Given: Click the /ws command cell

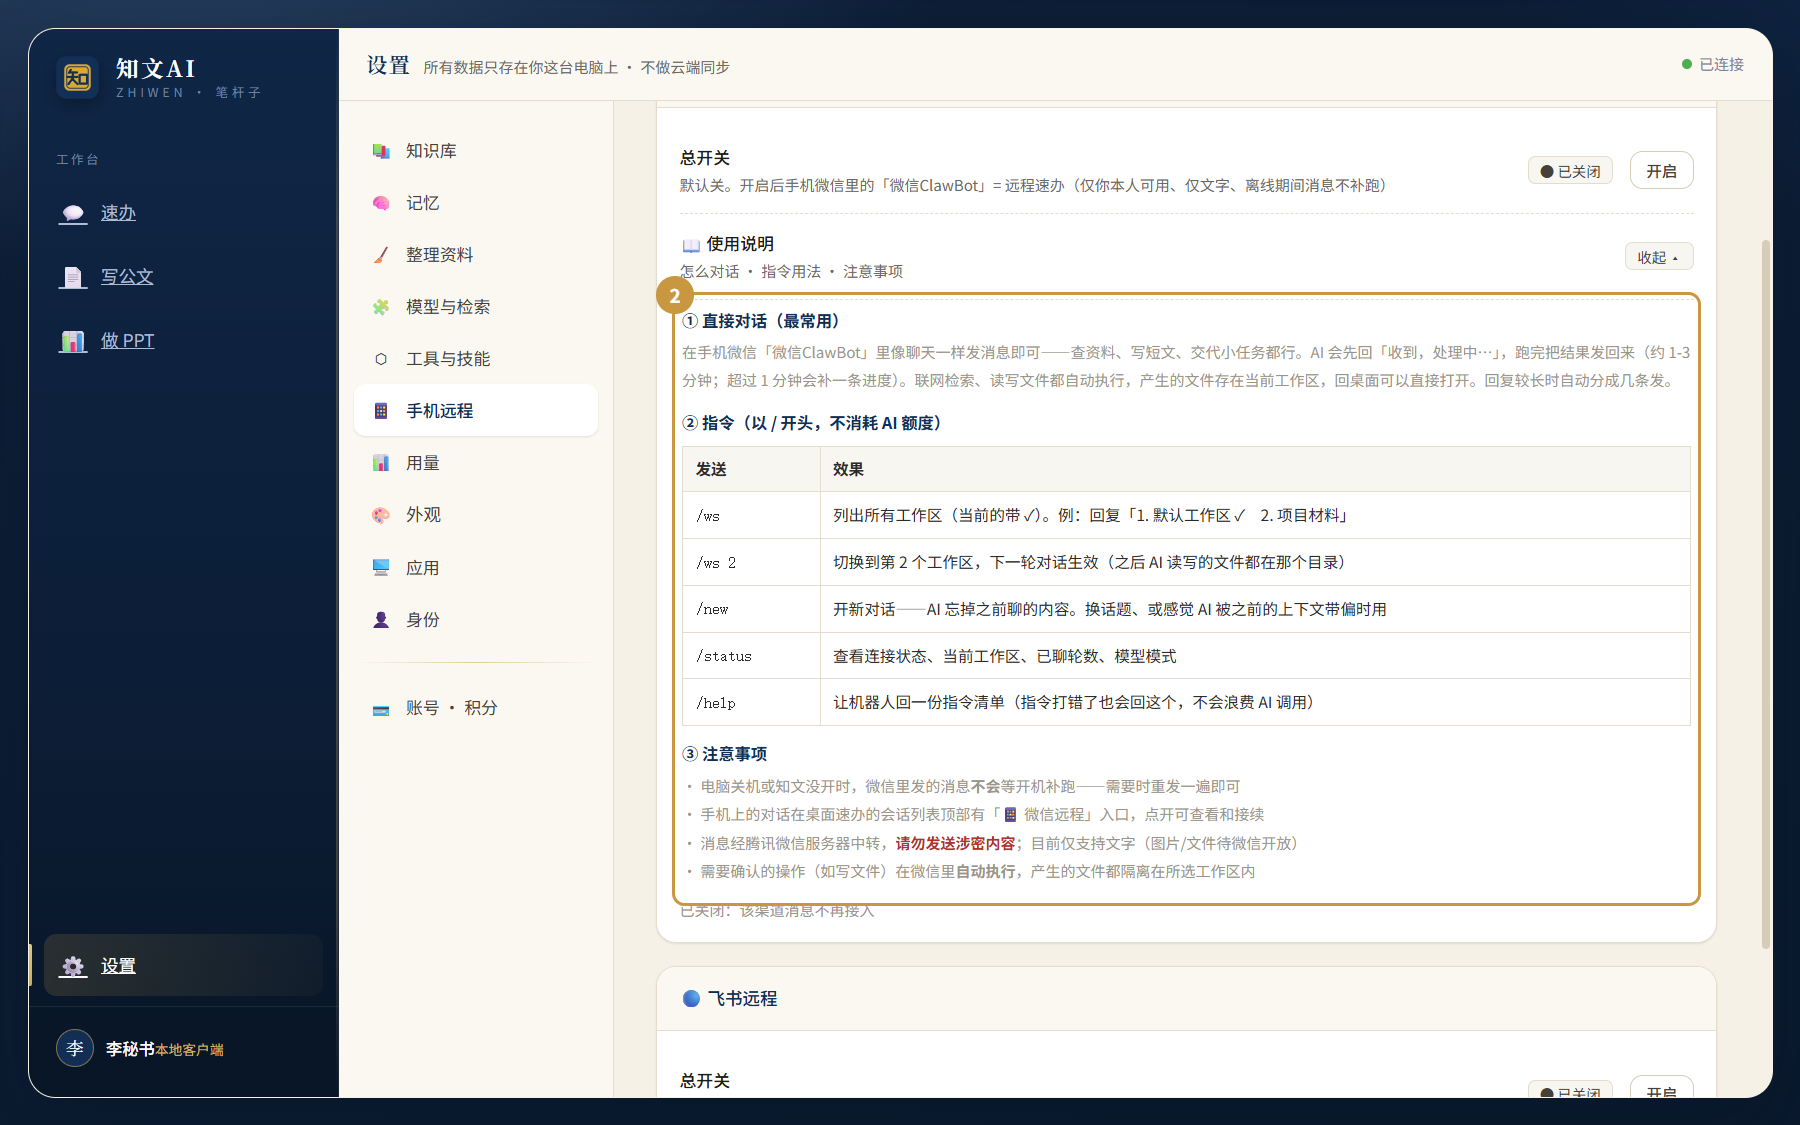Looking at the screenshot, I should tap(751, 516).
